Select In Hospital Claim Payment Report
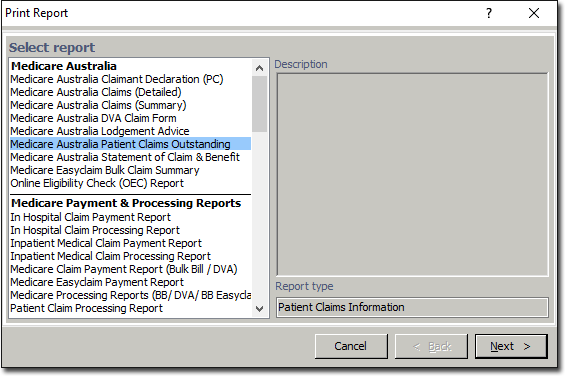 [130, 217]
